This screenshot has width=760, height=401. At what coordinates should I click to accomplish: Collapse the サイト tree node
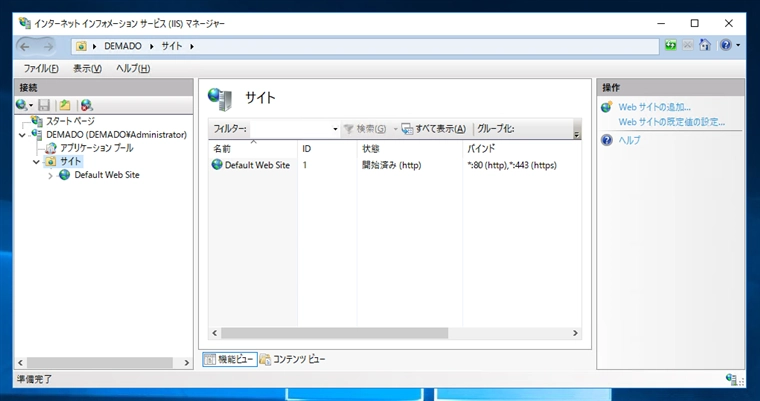click(x=36, y=161)
